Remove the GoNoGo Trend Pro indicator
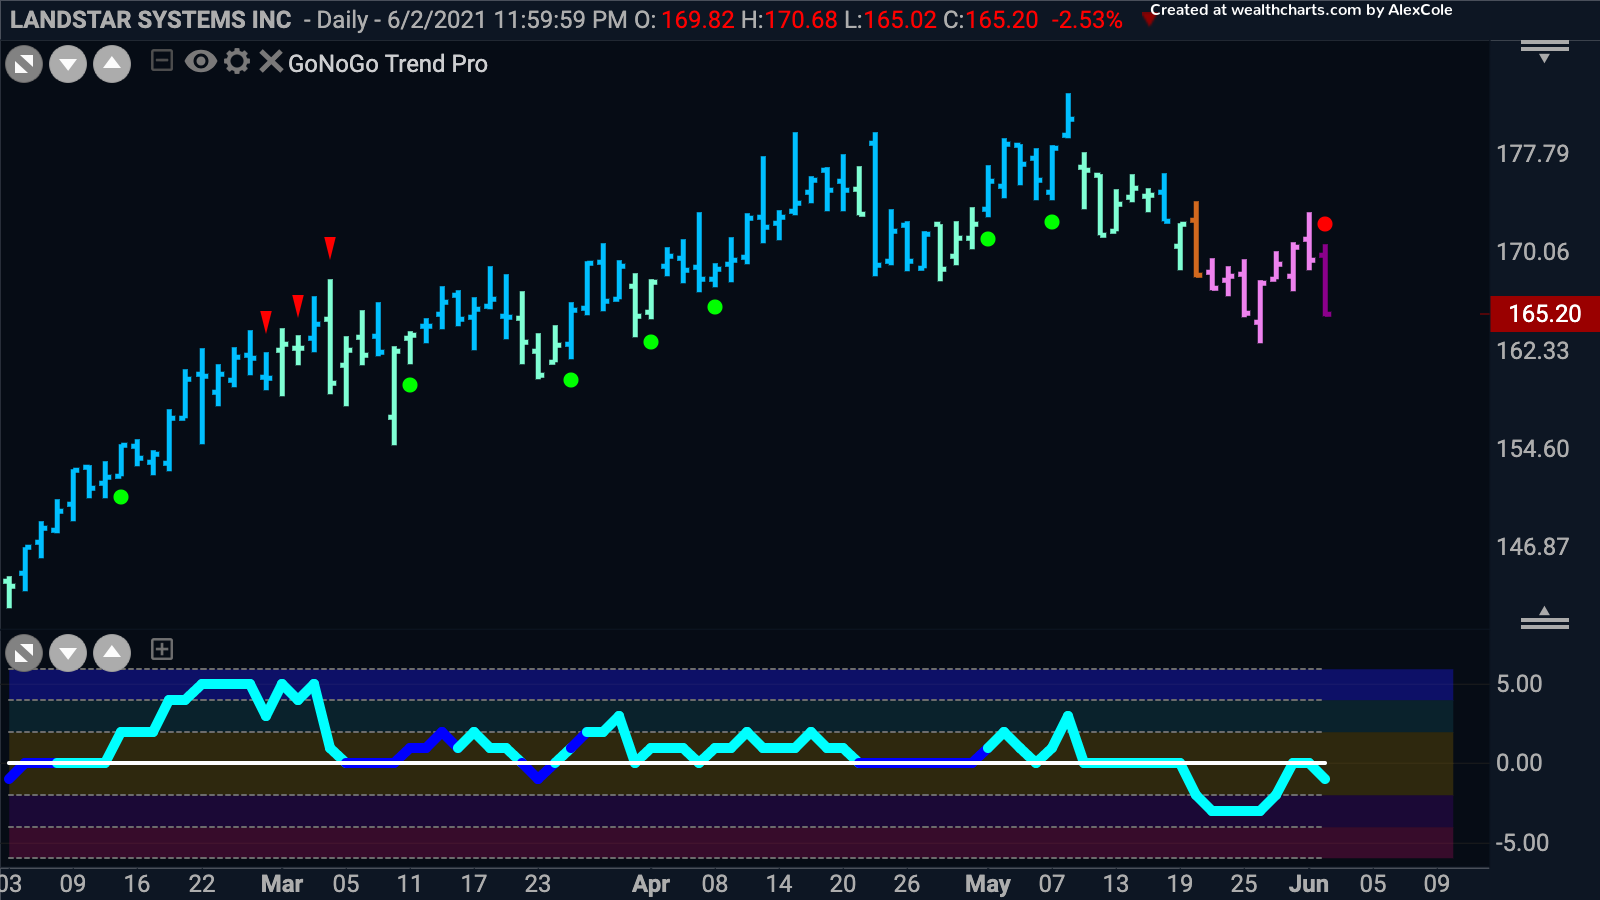Viewport: 1600px width, 900px height. tap(270, 62)
